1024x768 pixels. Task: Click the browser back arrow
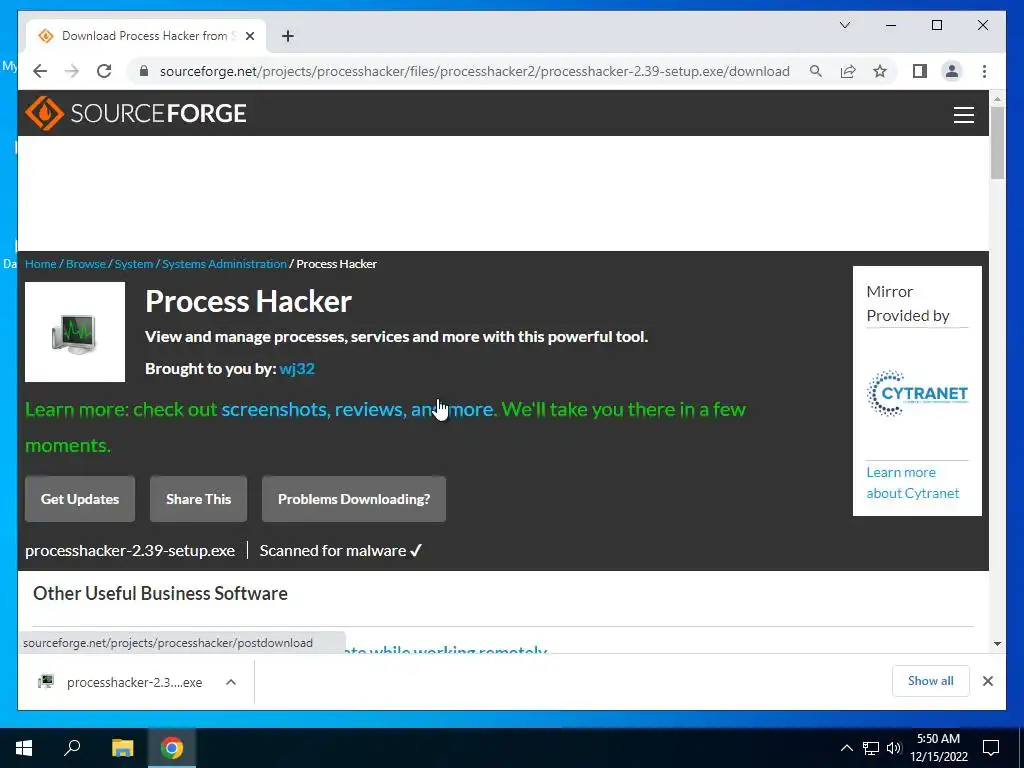coord(40,71)
